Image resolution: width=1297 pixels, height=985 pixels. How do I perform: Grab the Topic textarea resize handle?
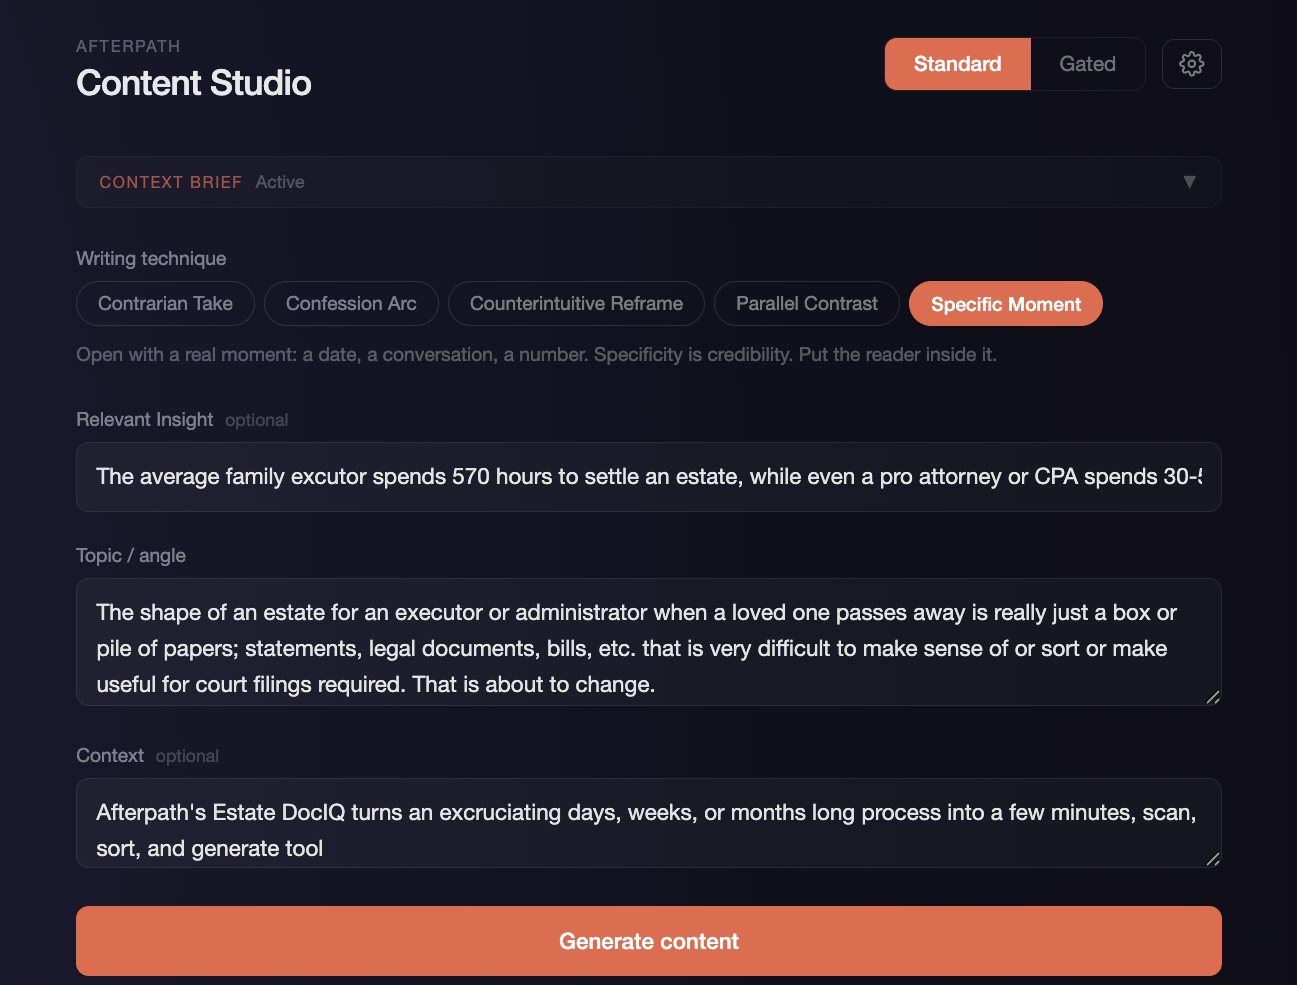(1212, 697)
